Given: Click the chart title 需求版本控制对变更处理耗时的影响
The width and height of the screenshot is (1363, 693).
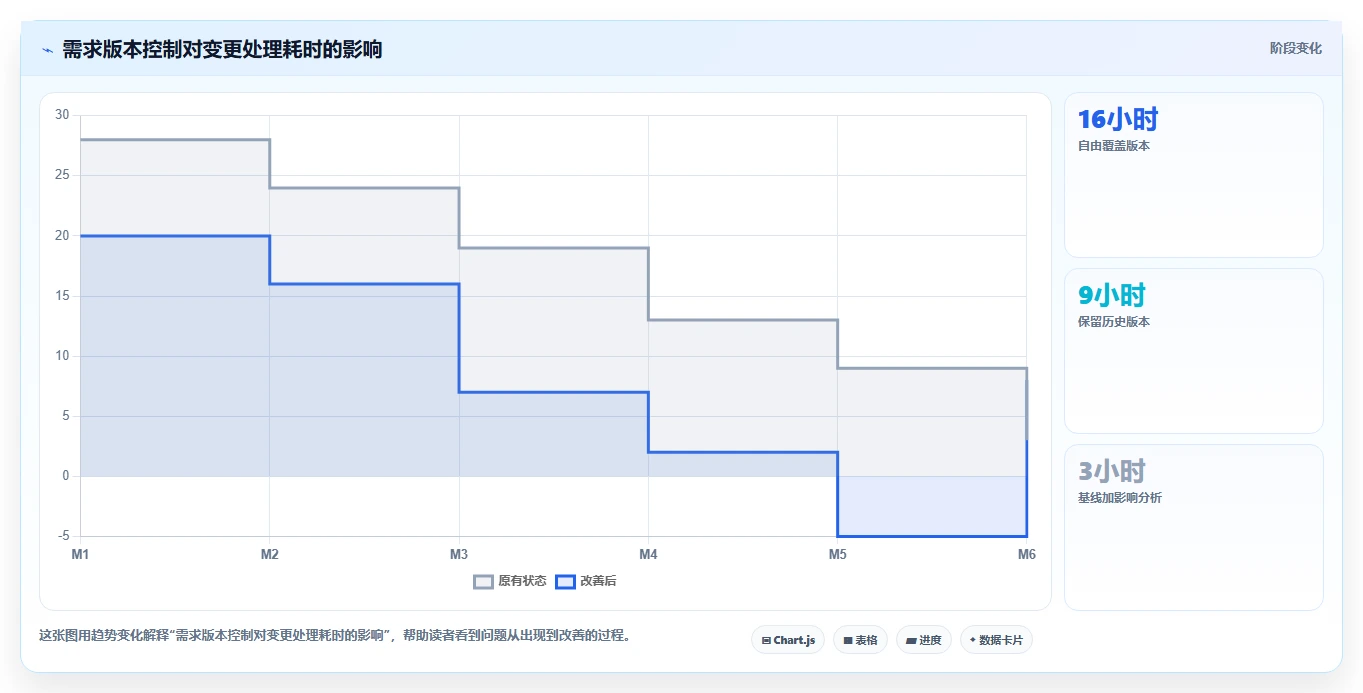Looking at the screenshot, I should pos(222,49).
